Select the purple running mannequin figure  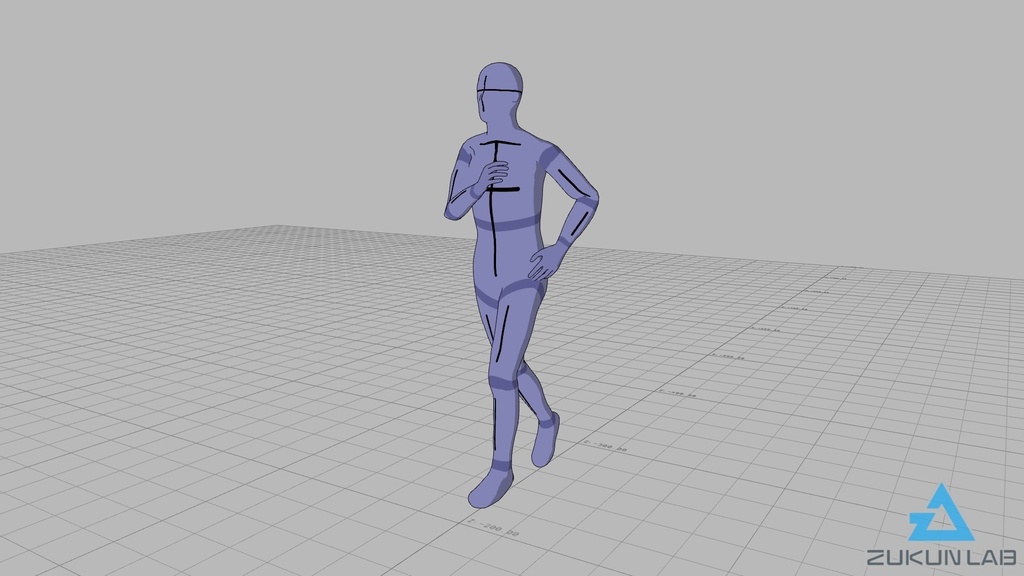tap(520, 285)
